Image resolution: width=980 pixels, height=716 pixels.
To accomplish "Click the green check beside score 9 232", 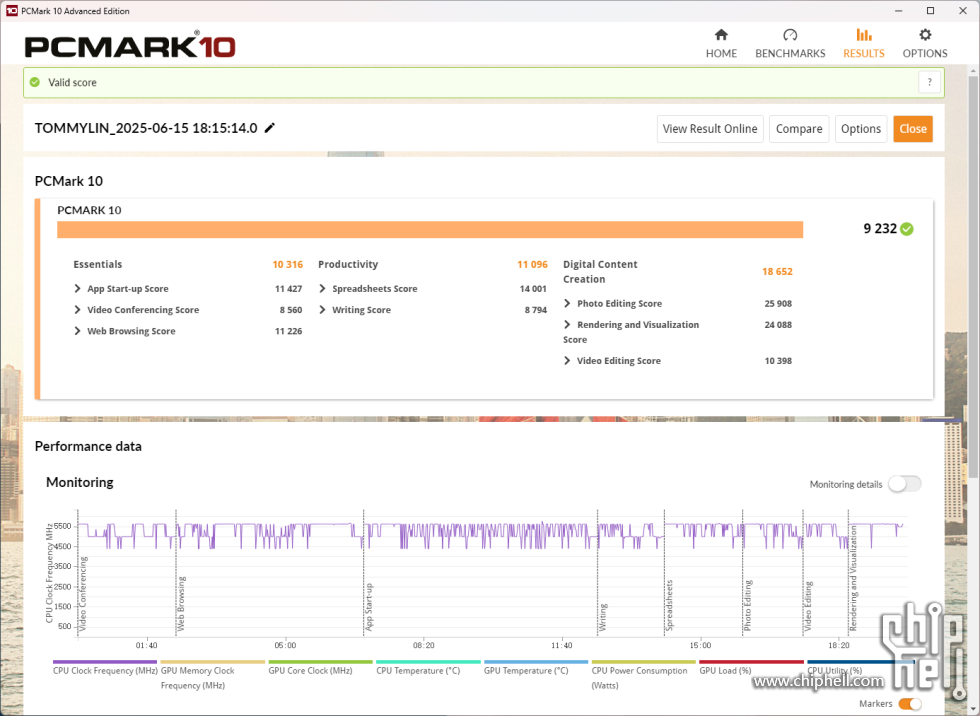I will pos(907,229).
